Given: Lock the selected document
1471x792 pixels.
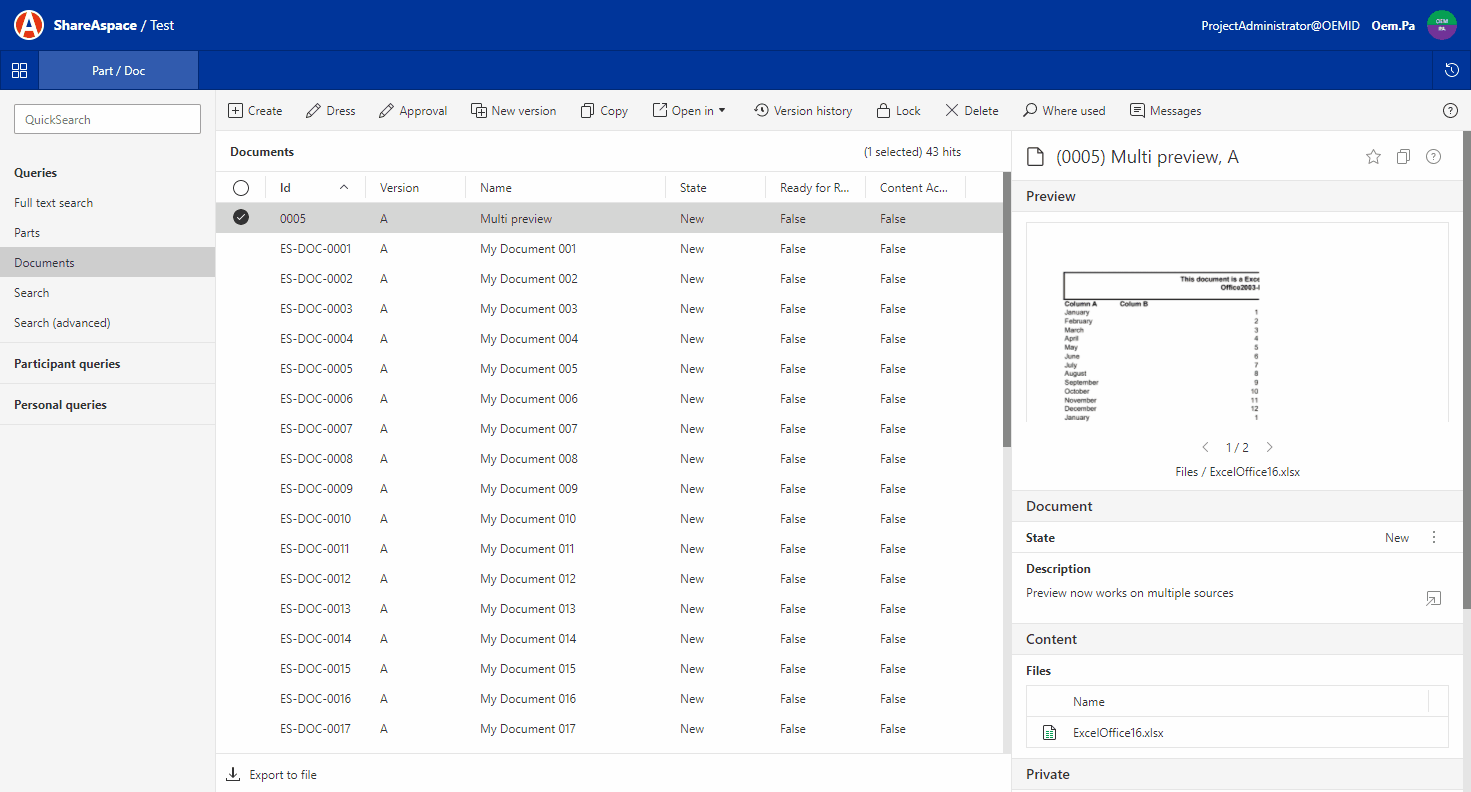Looking at the screenshot, I should (897, 110).
